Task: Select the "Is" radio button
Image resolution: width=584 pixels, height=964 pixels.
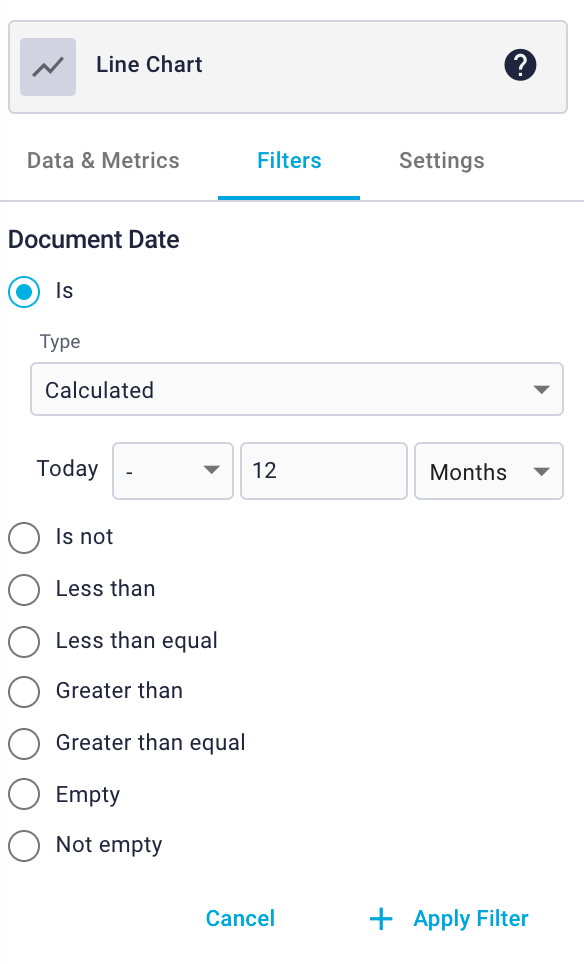Action: pos(24,292)
